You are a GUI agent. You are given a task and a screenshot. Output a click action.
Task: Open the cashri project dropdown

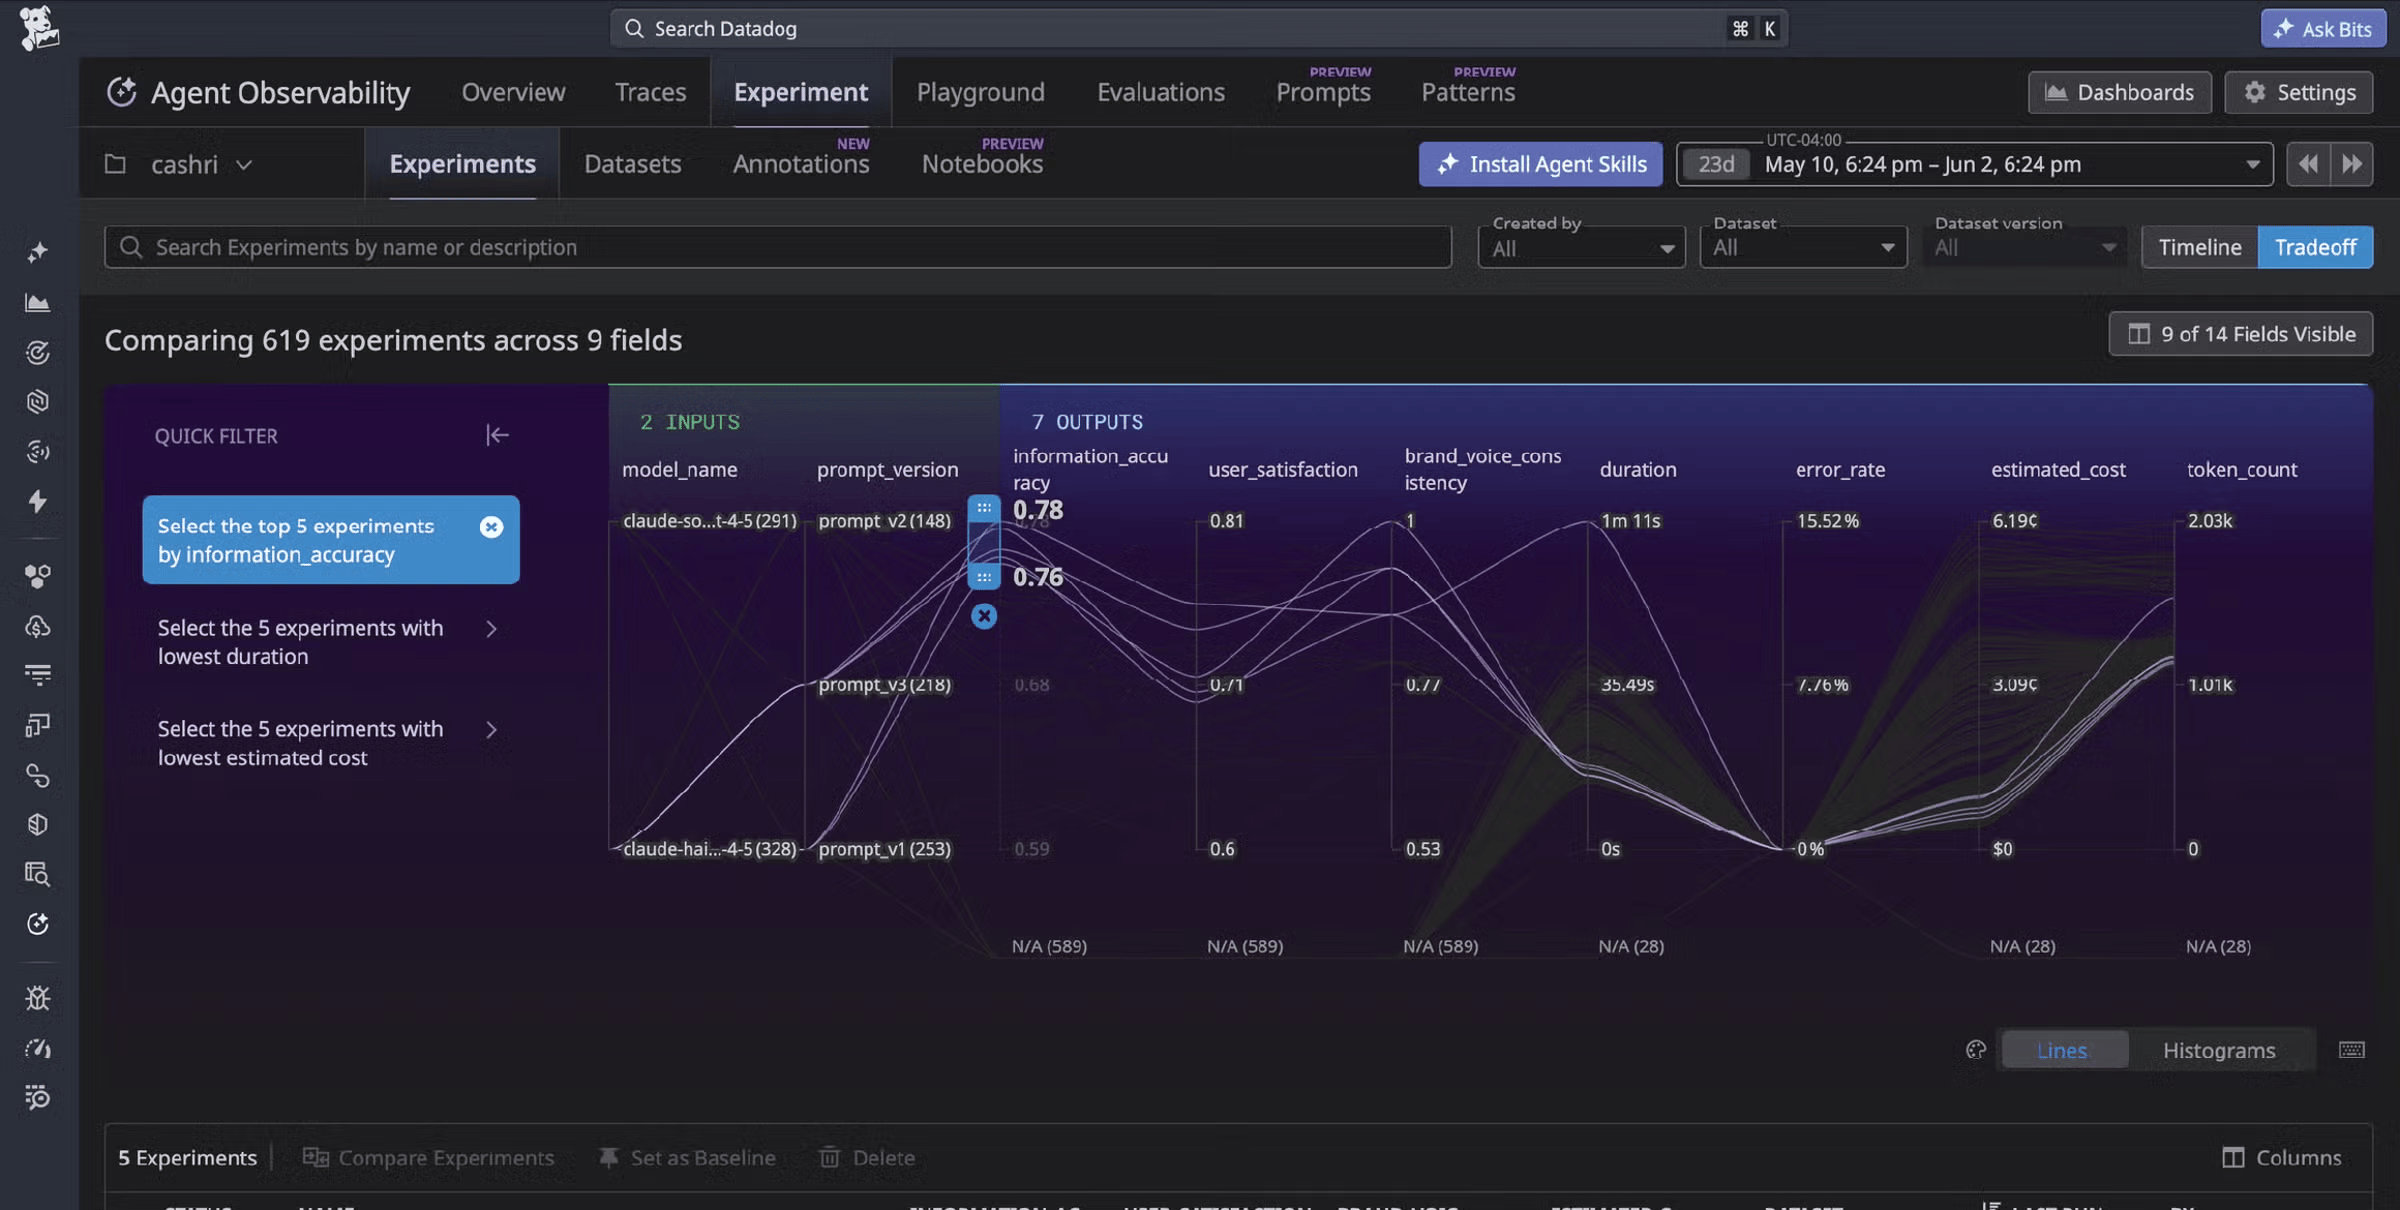click(x=201, y=164)
